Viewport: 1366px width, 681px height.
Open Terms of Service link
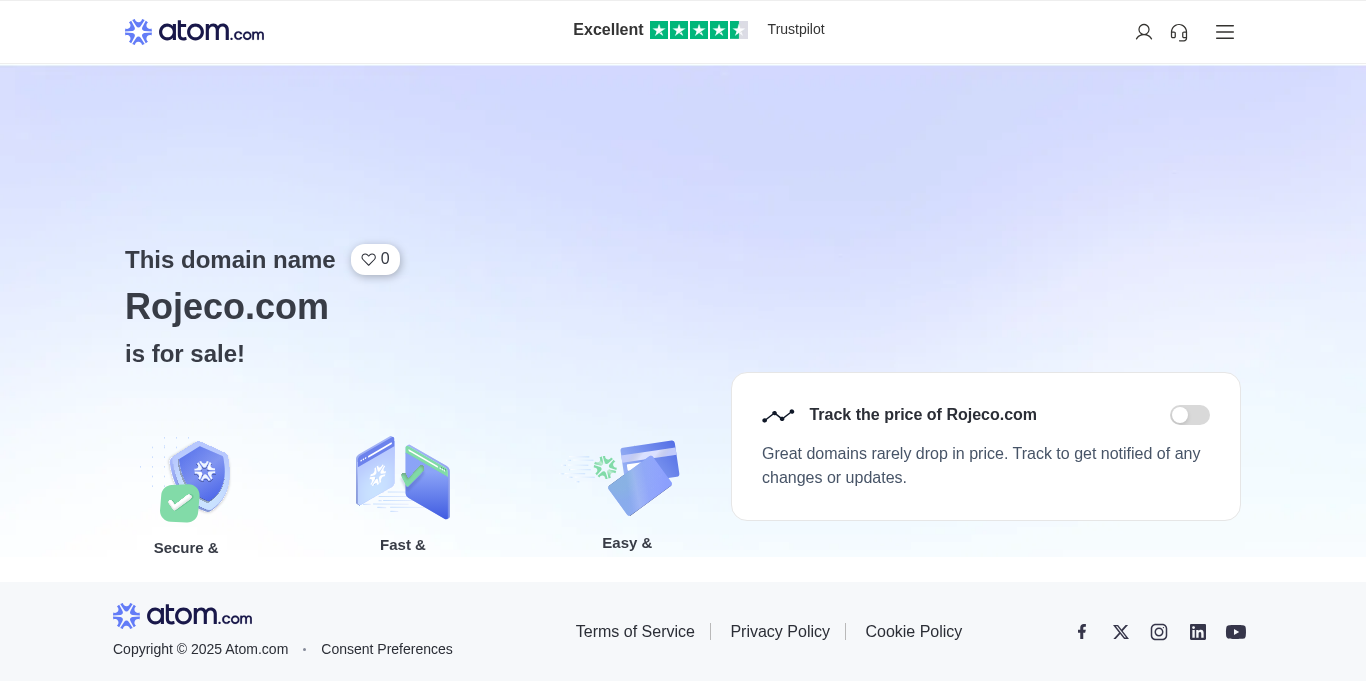point(635,632)
